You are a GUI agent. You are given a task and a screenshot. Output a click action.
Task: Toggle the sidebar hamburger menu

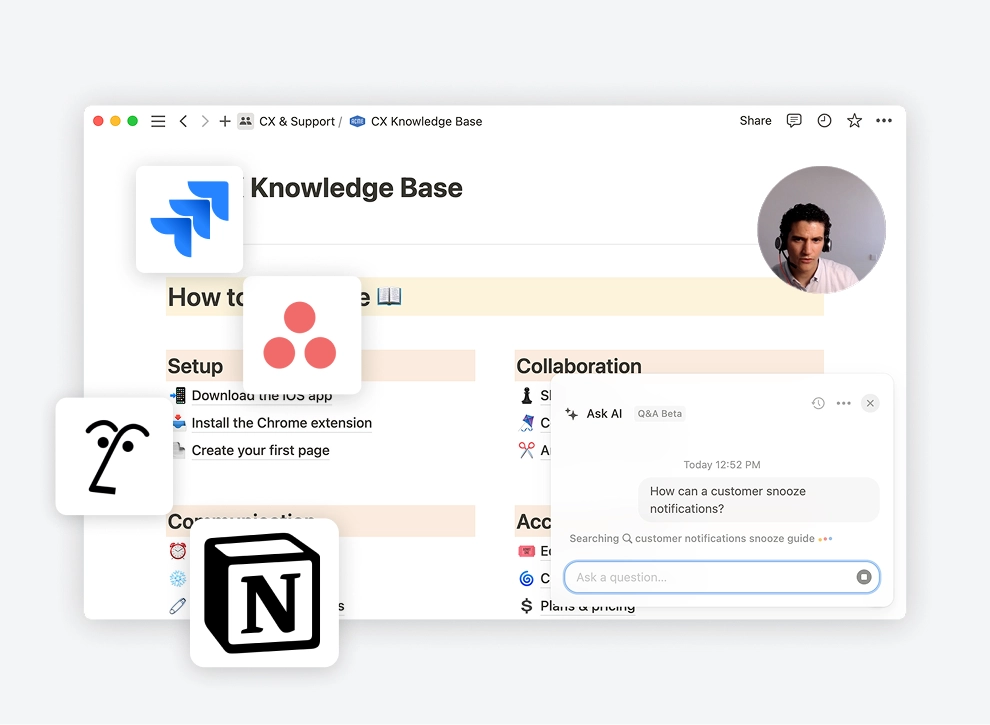click(x=158, y=121)
